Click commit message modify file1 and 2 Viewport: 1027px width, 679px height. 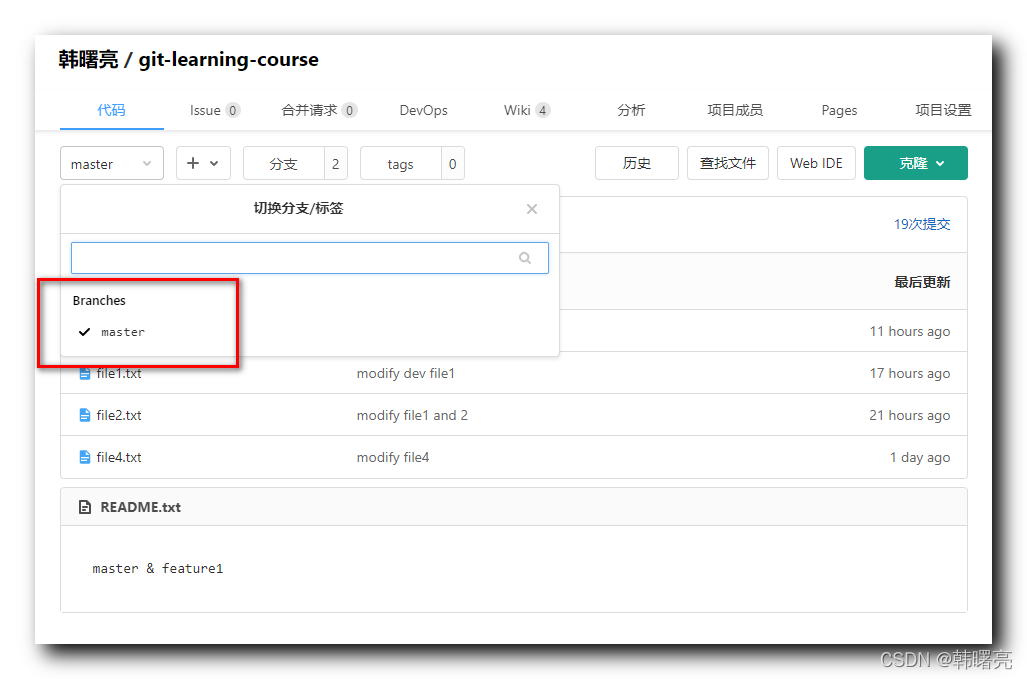pyautogui.click(x=412, y=415)
